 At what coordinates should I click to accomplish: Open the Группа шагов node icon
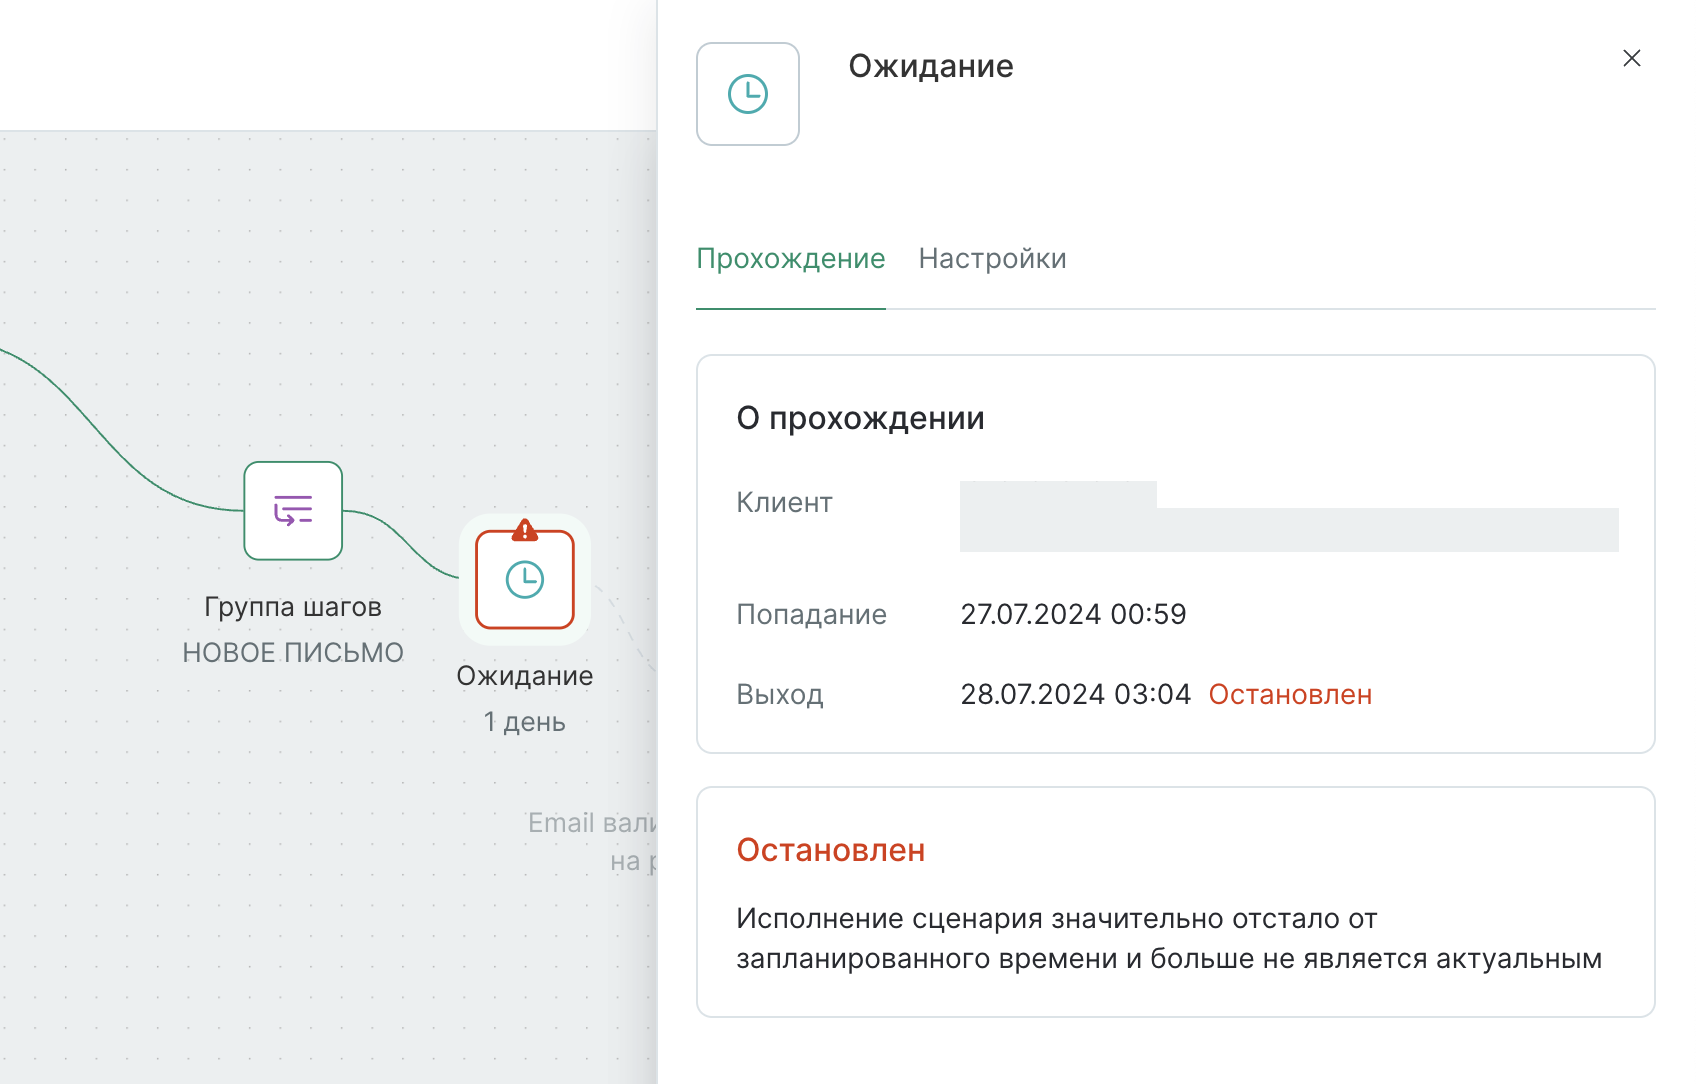click(293, 511)
